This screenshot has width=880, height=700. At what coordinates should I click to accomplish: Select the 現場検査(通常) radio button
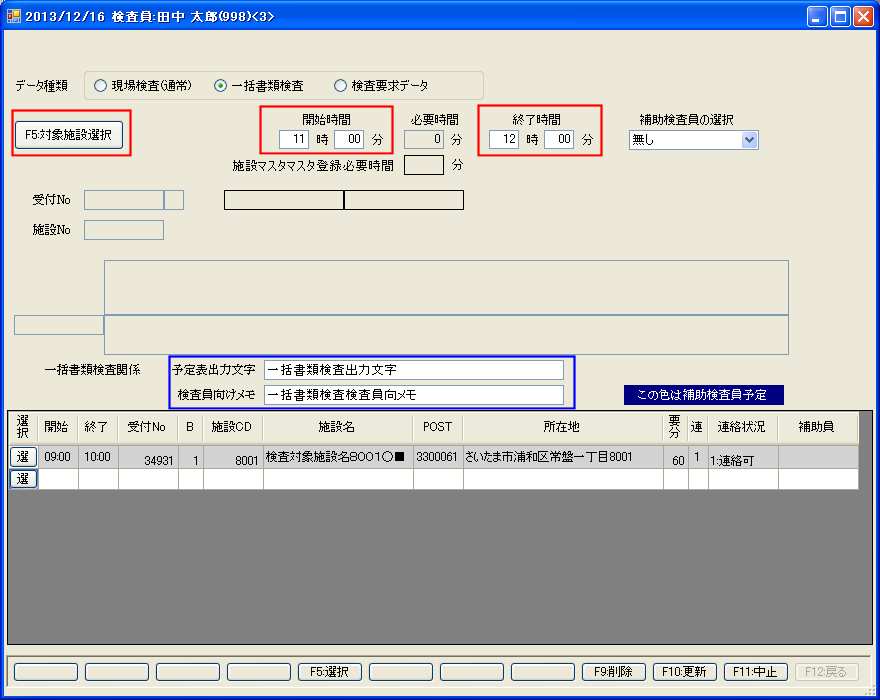coord(100,86)
